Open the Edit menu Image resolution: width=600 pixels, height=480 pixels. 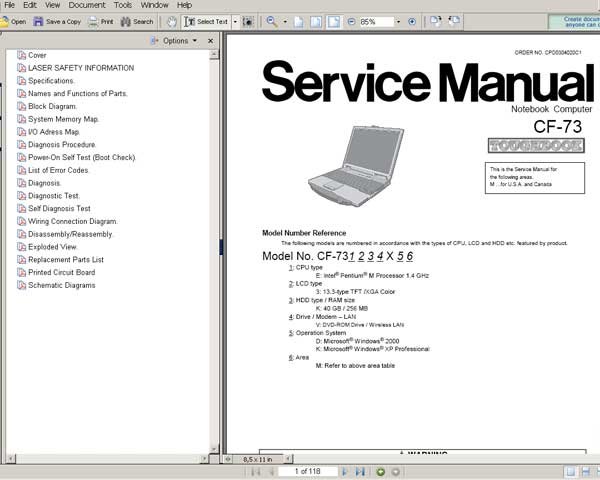[x=30, y=5]
